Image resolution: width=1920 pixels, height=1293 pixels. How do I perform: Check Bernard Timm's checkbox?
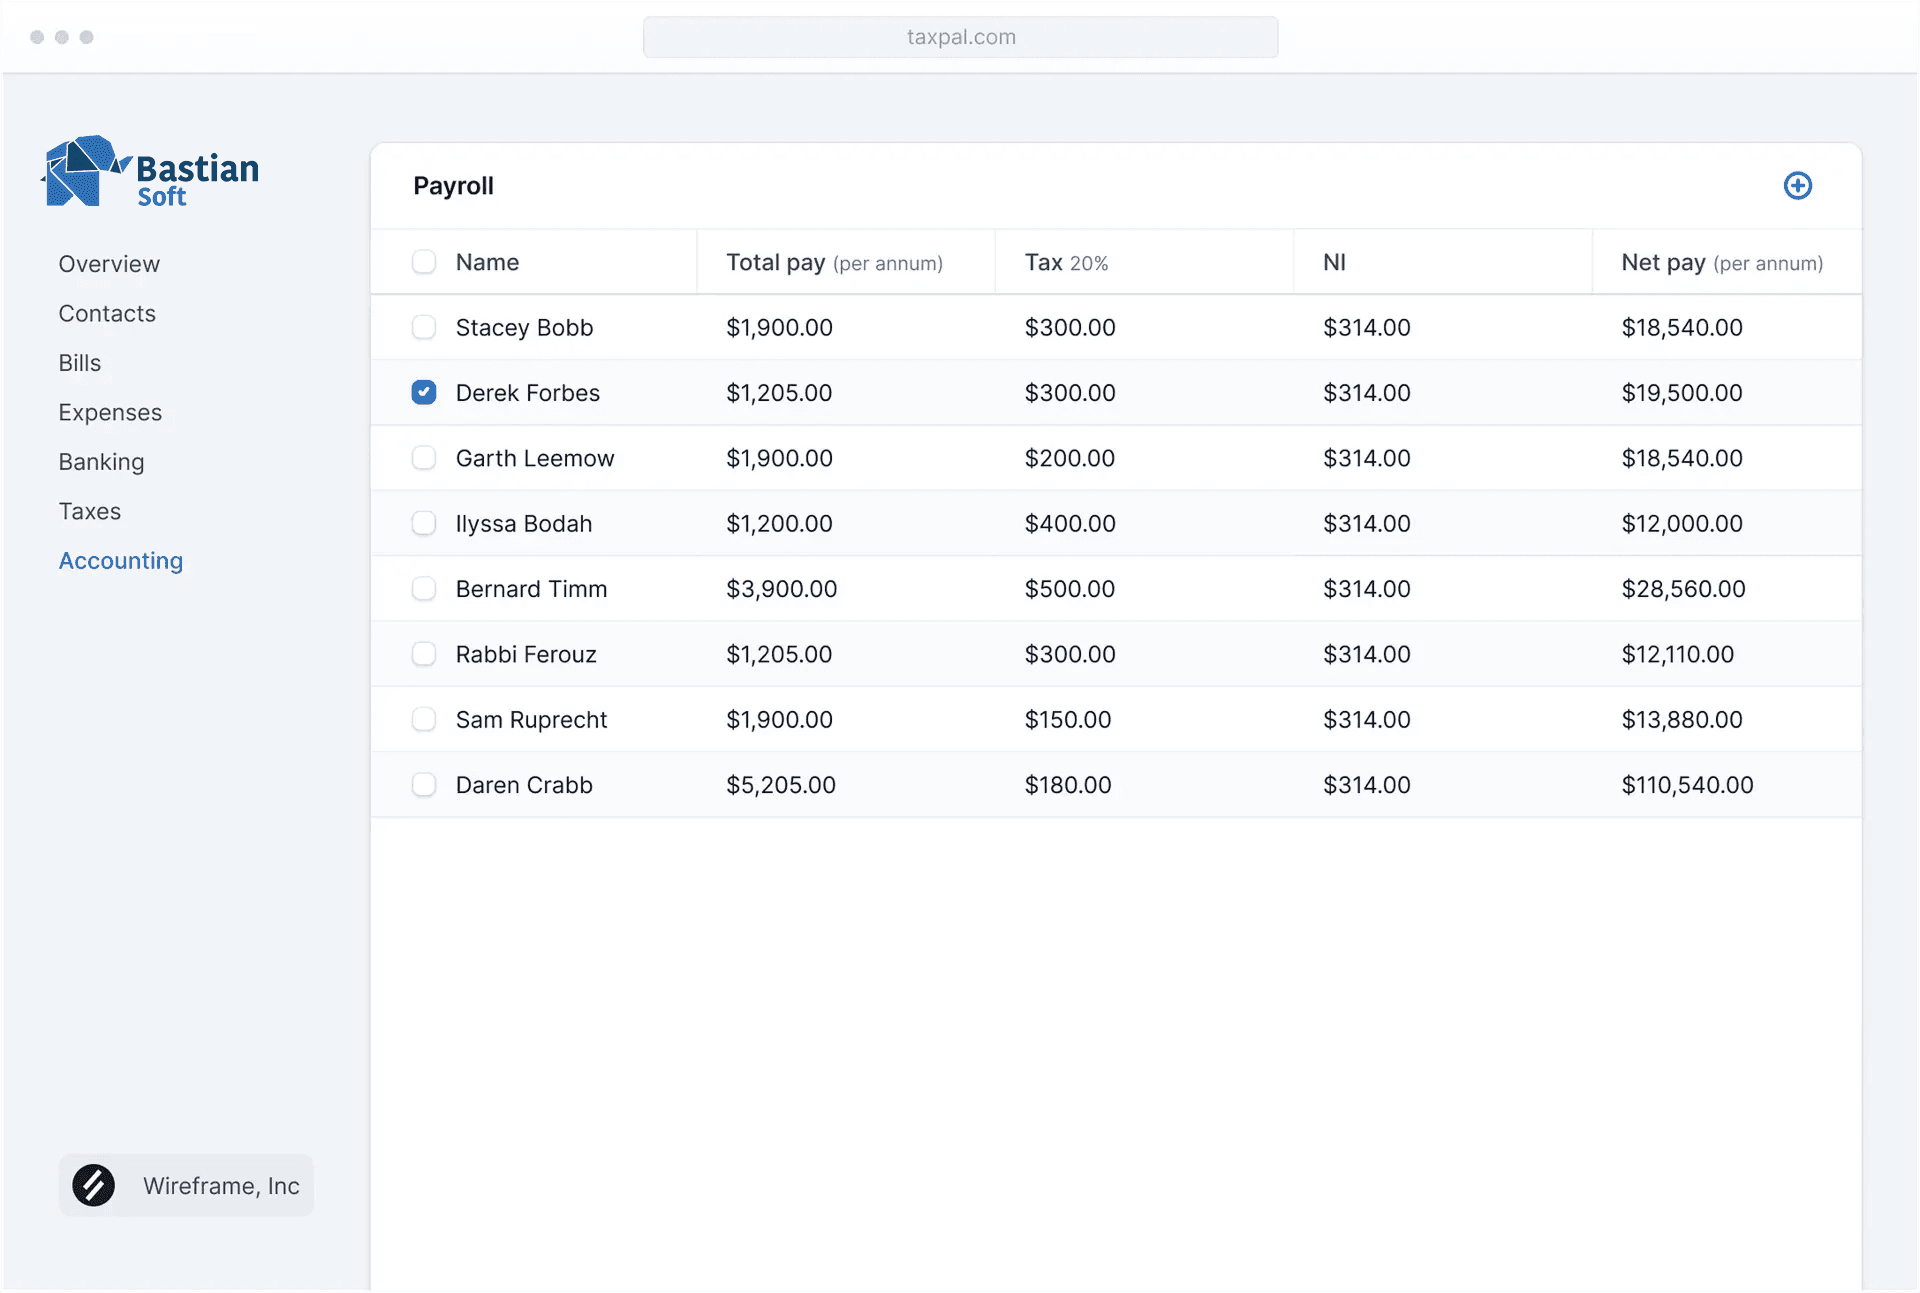(424, 588)
